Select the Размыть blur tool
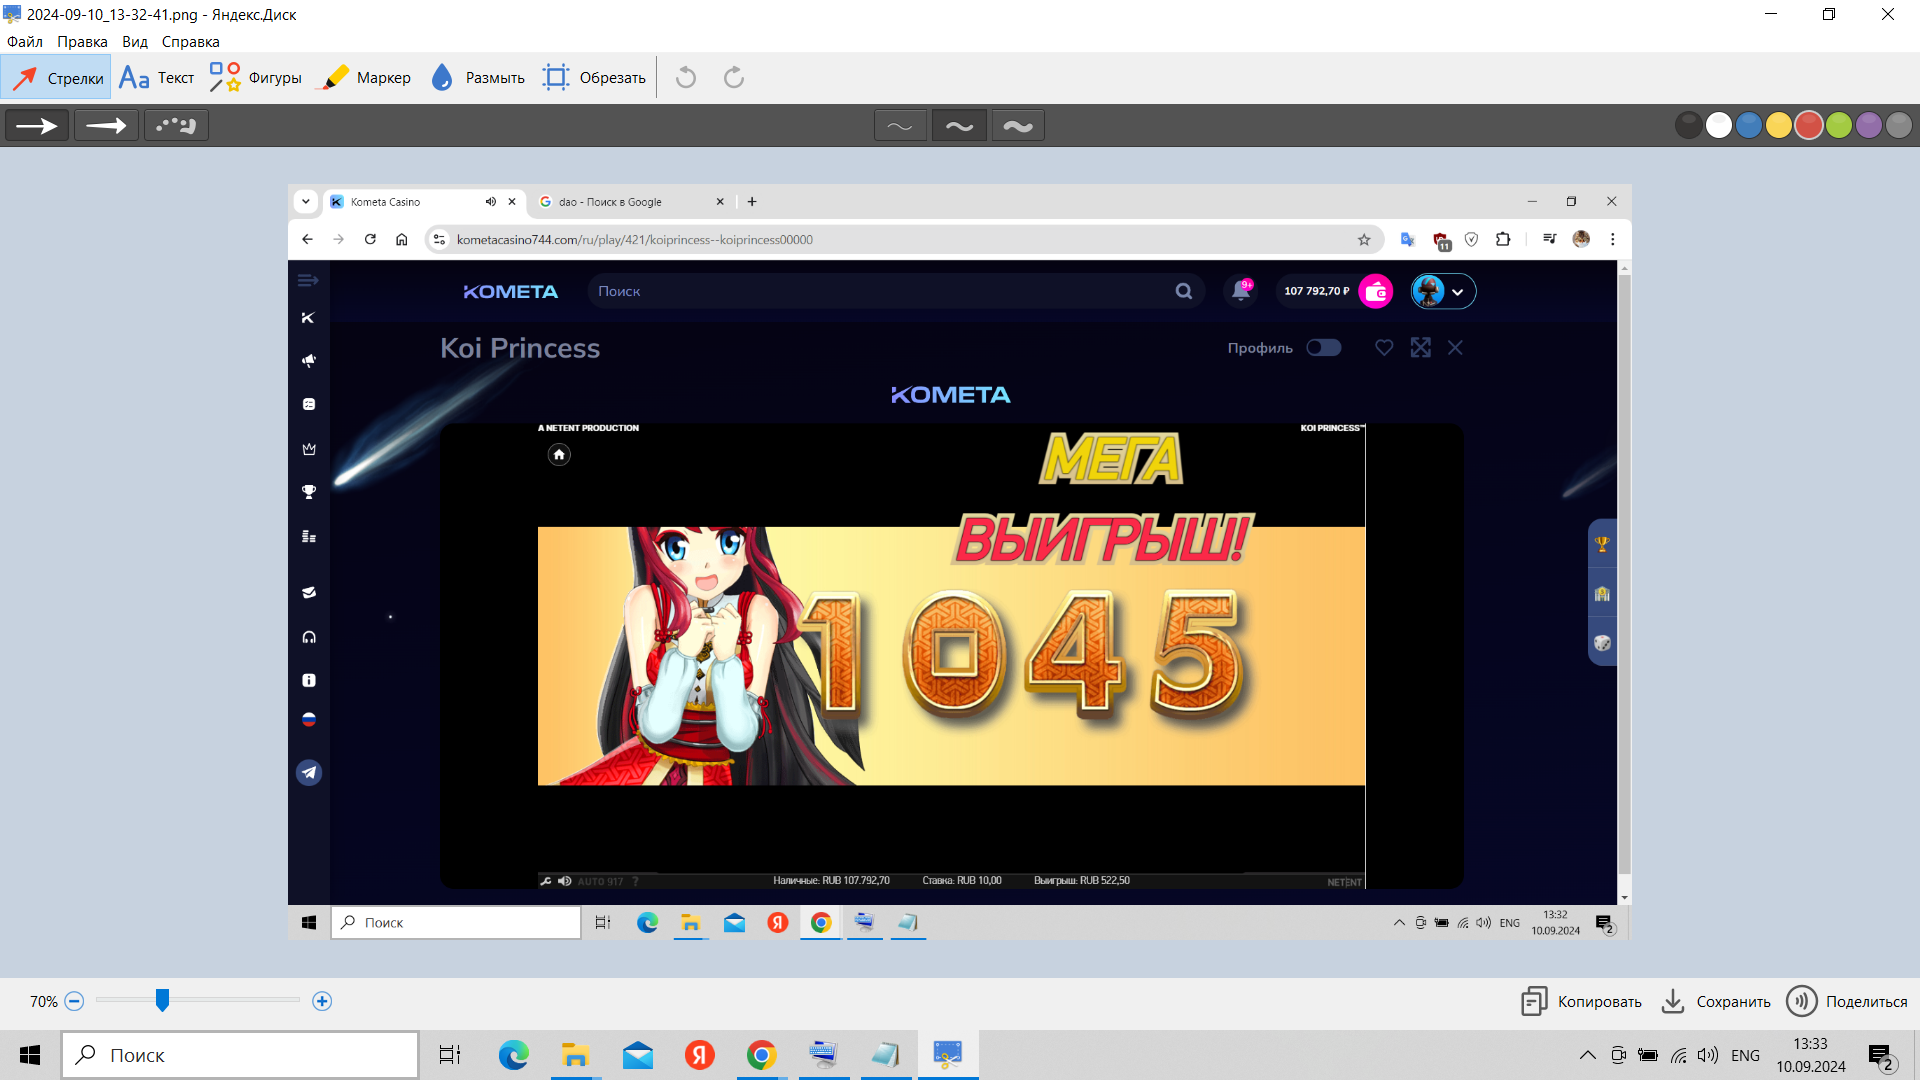1920x1080 pixels. (477, 78)
